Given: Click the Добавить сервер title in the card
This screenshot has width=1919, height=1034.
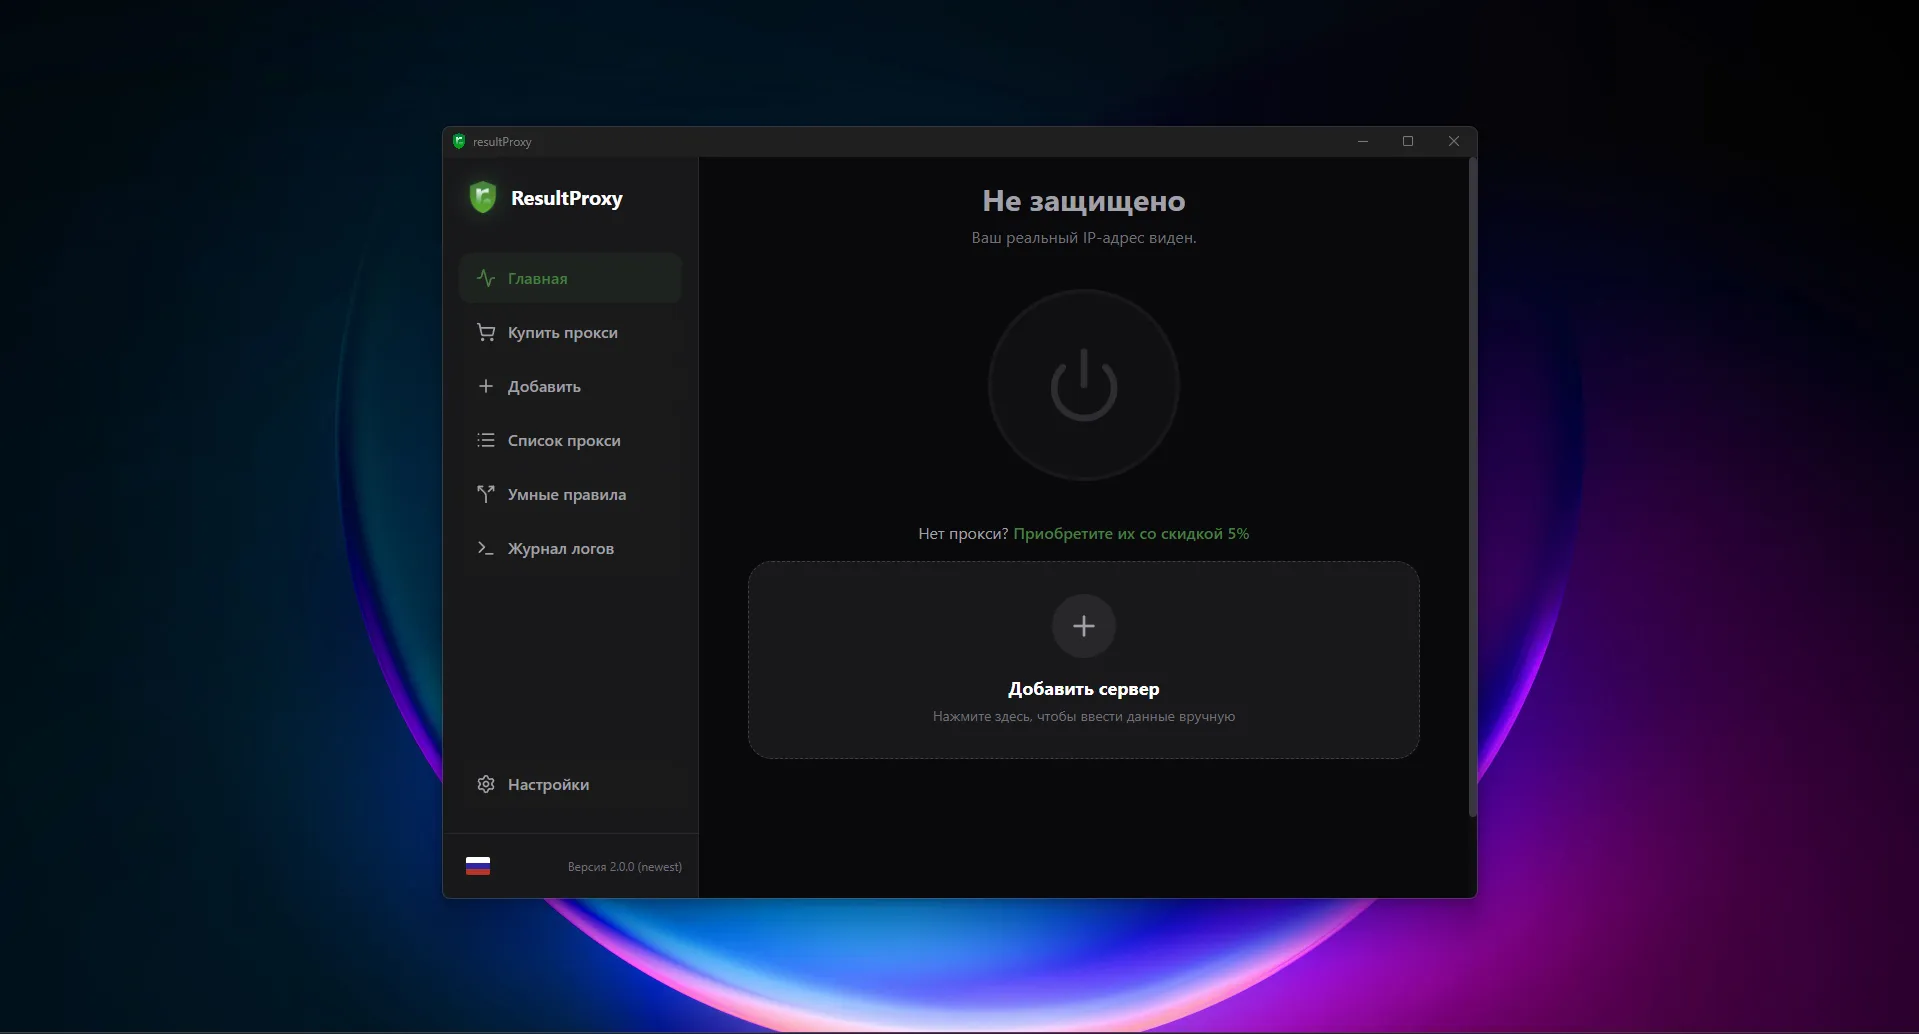Looking at the screenshot, I should pyautogui.click(x=1084, y=689).
